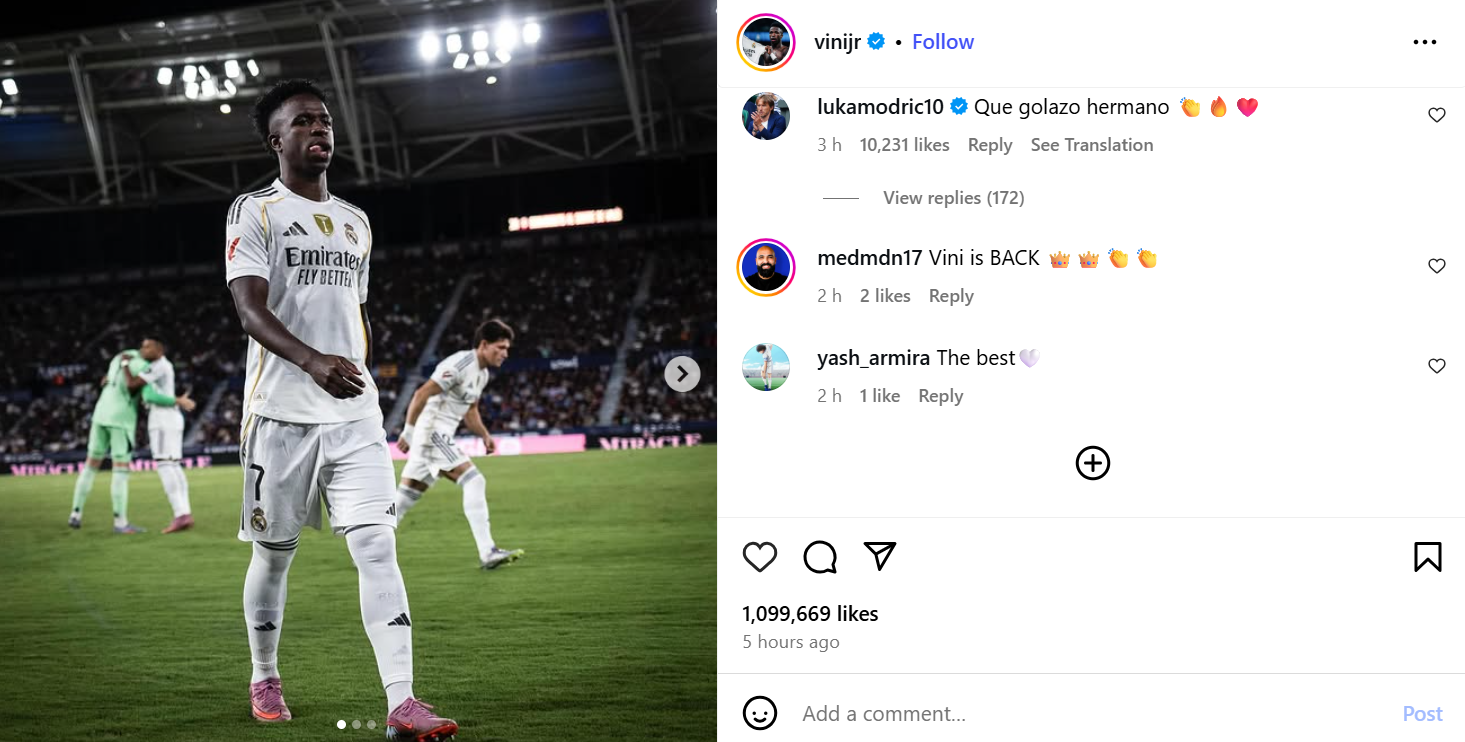
Task: Click the Post comment button
Action: (1422, 713)
